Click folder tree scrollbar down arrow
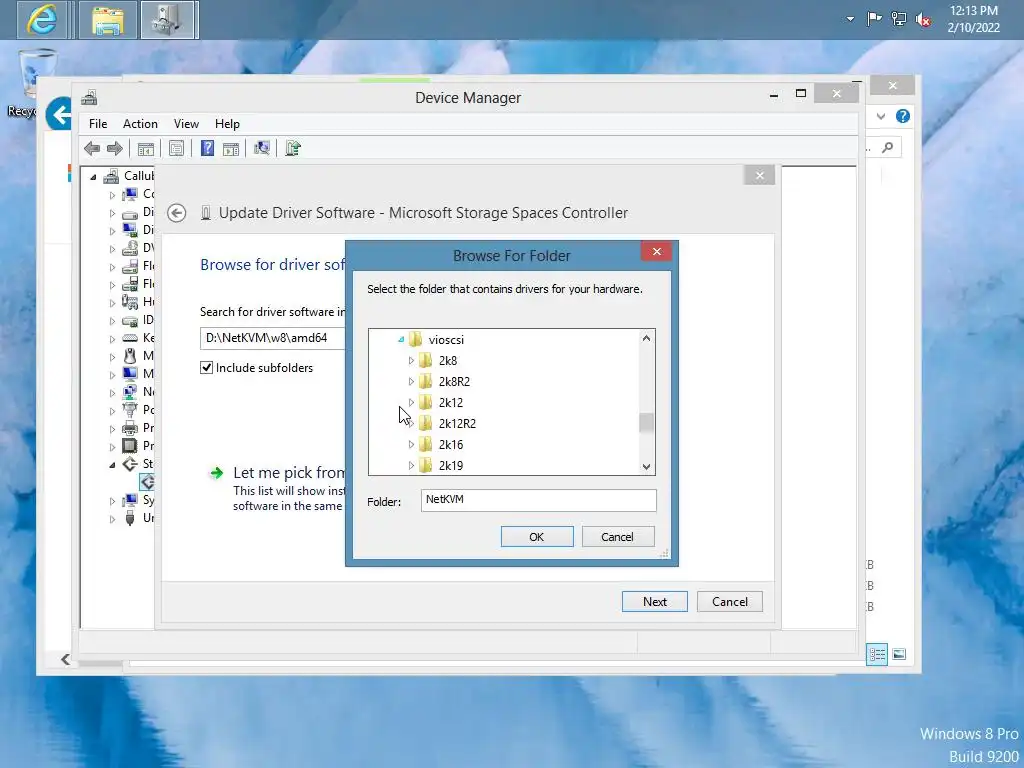 (x=647, y=466)
